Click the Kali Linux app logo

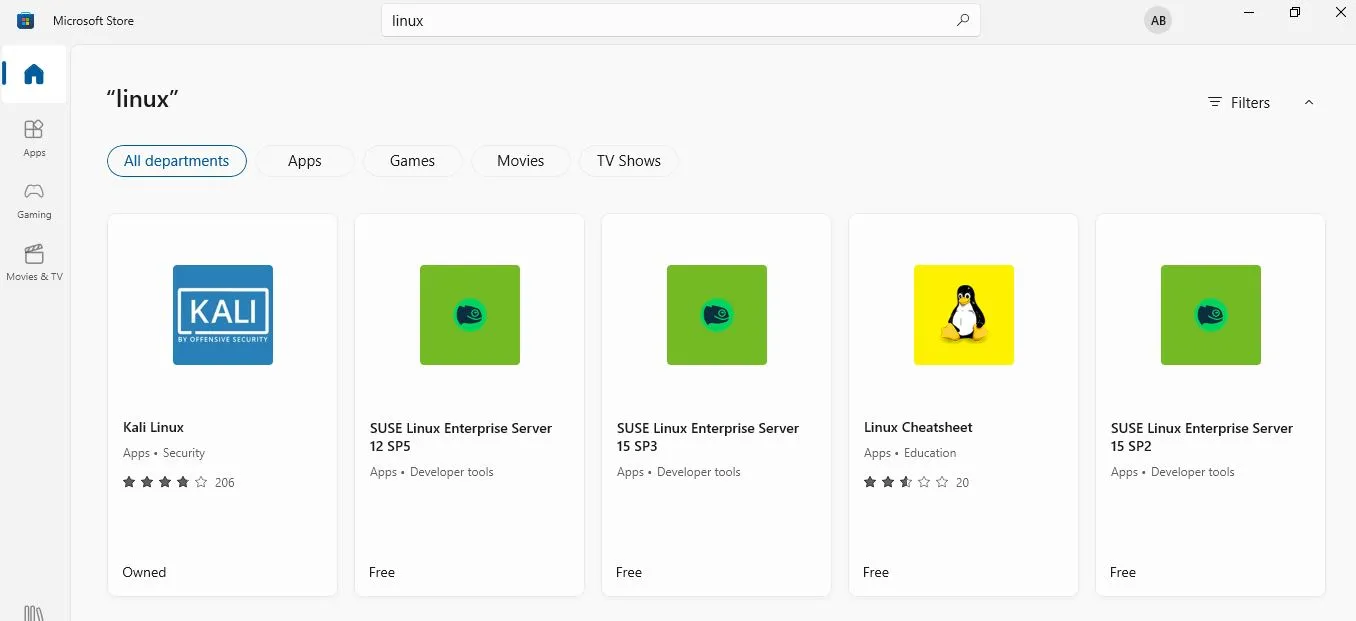[x=223, y=315]
